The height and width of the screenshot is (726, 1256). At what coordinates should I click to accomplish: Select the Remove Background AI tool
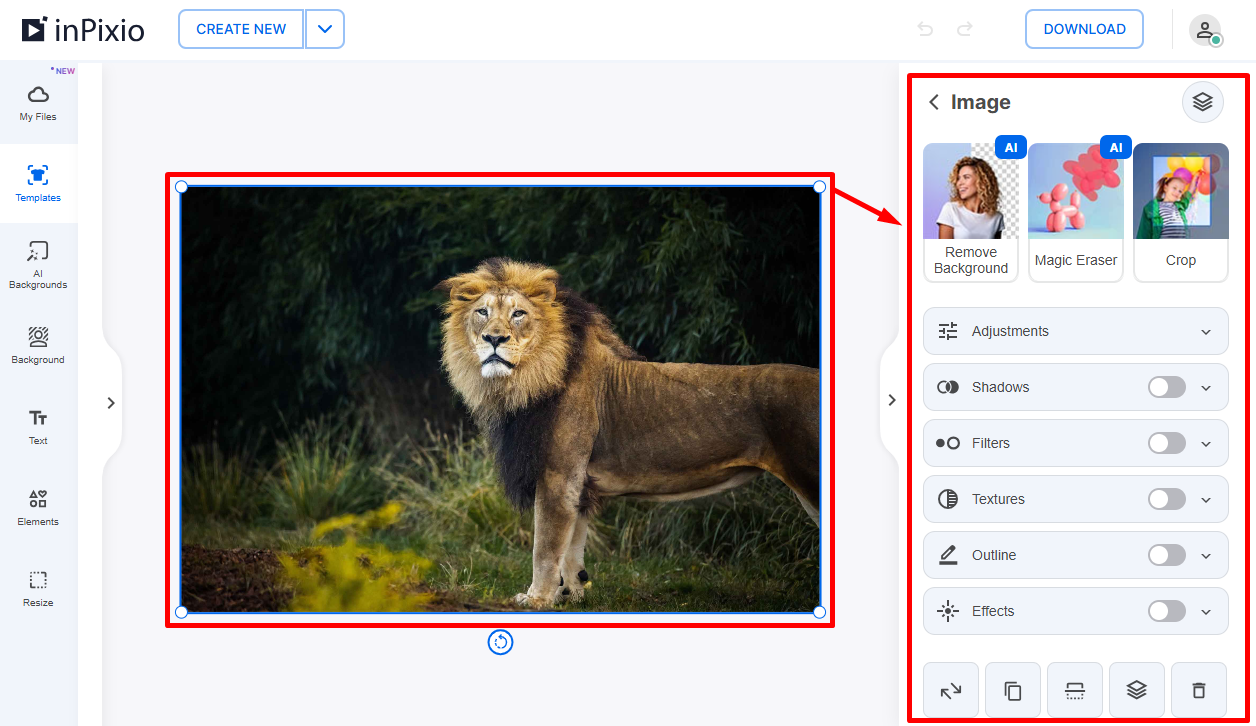[971, 212]
